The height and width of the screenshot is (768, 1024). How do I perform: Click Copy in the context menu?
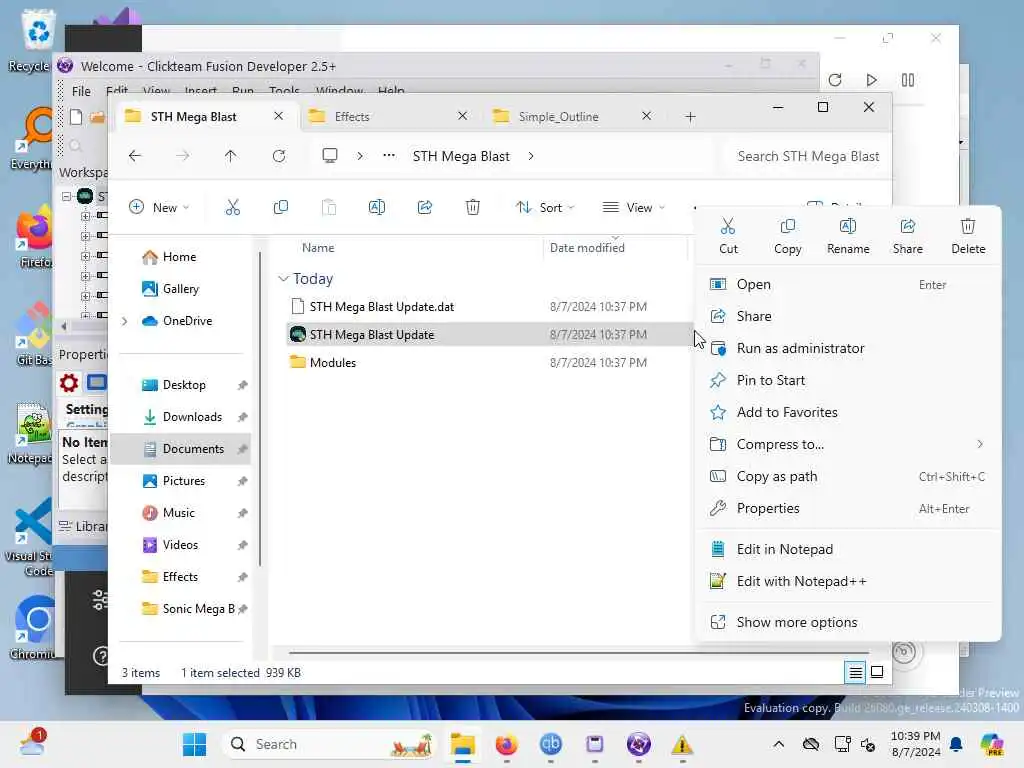point(788,236)
